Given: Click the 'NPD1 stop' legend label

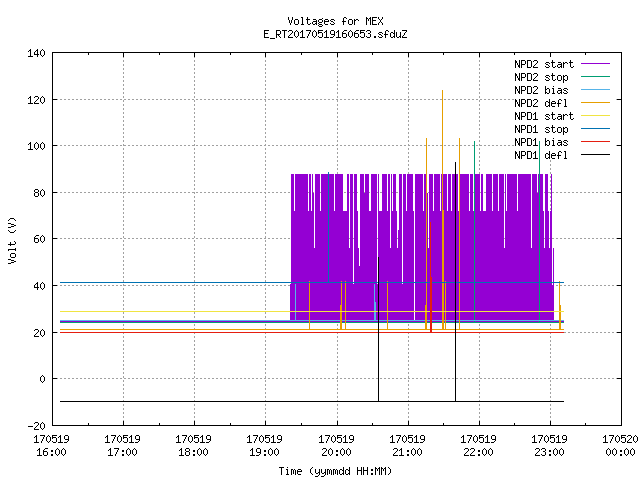Looking at the screenshot, I should point(541,129).
